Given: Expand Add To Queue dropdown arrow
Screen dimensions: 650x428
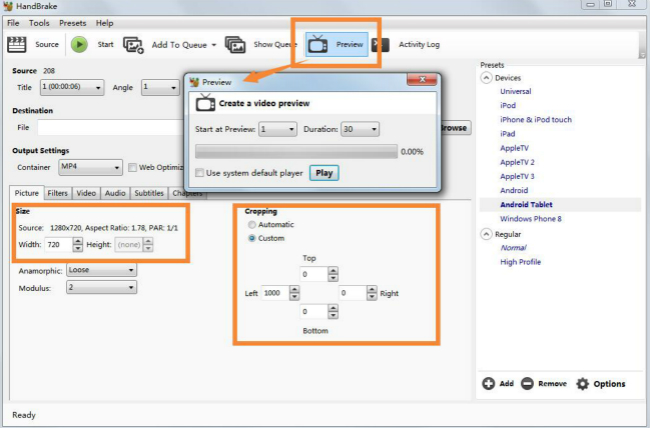Looking at the screenshot, I should click(x=214, y=45).
